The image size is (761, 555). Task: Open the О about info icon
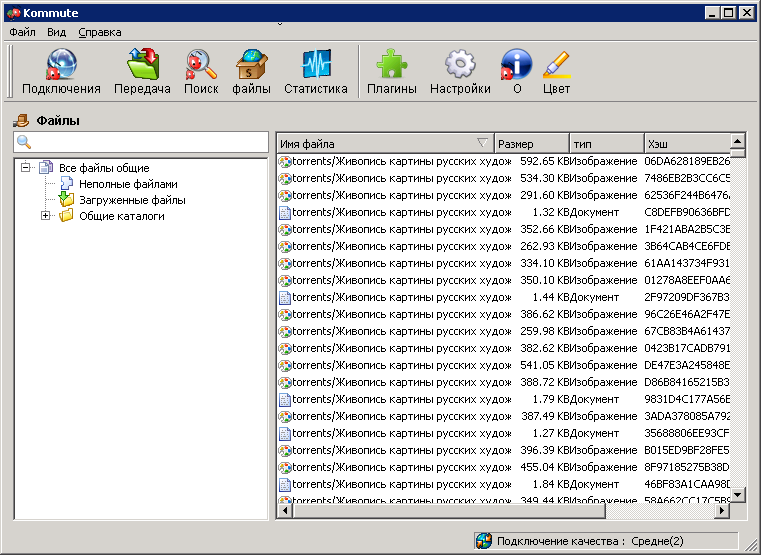tap(517, 71)
